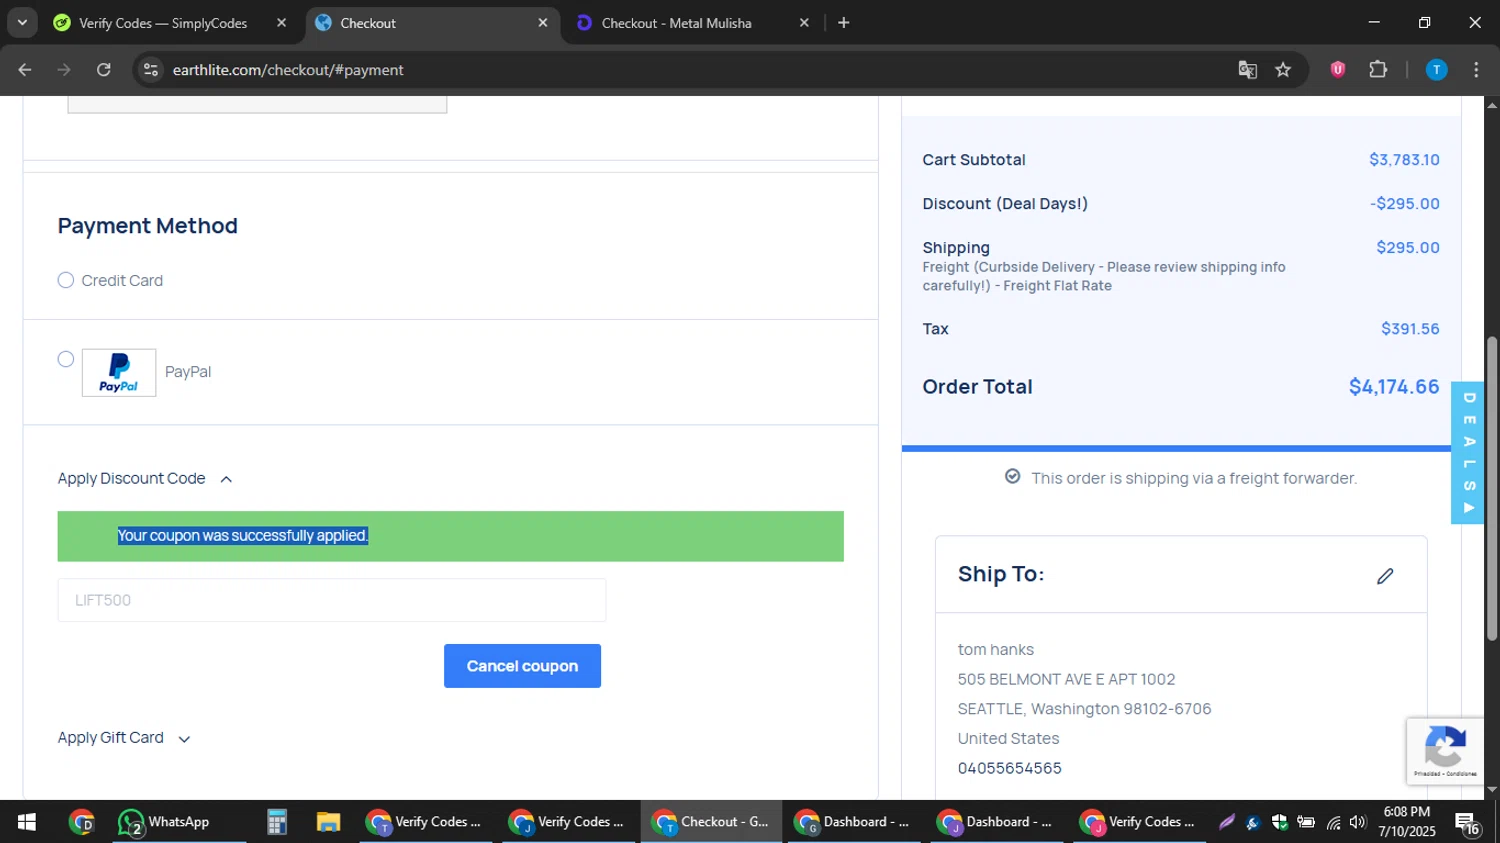Viewport: 1500px width, 843px height.
Task: Click the Tax $391.56 value
Action: [x=1410, y=329]
